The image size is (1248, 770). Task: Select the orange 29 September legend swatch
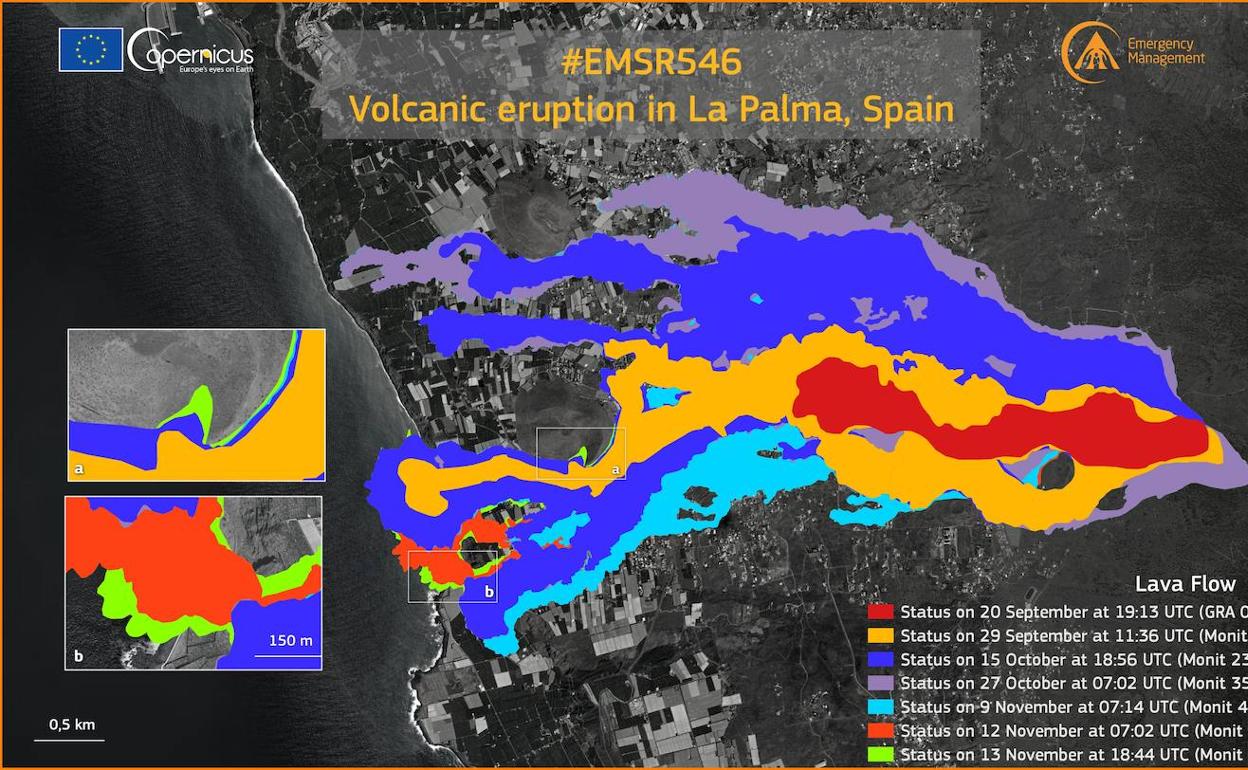[881, 636]
